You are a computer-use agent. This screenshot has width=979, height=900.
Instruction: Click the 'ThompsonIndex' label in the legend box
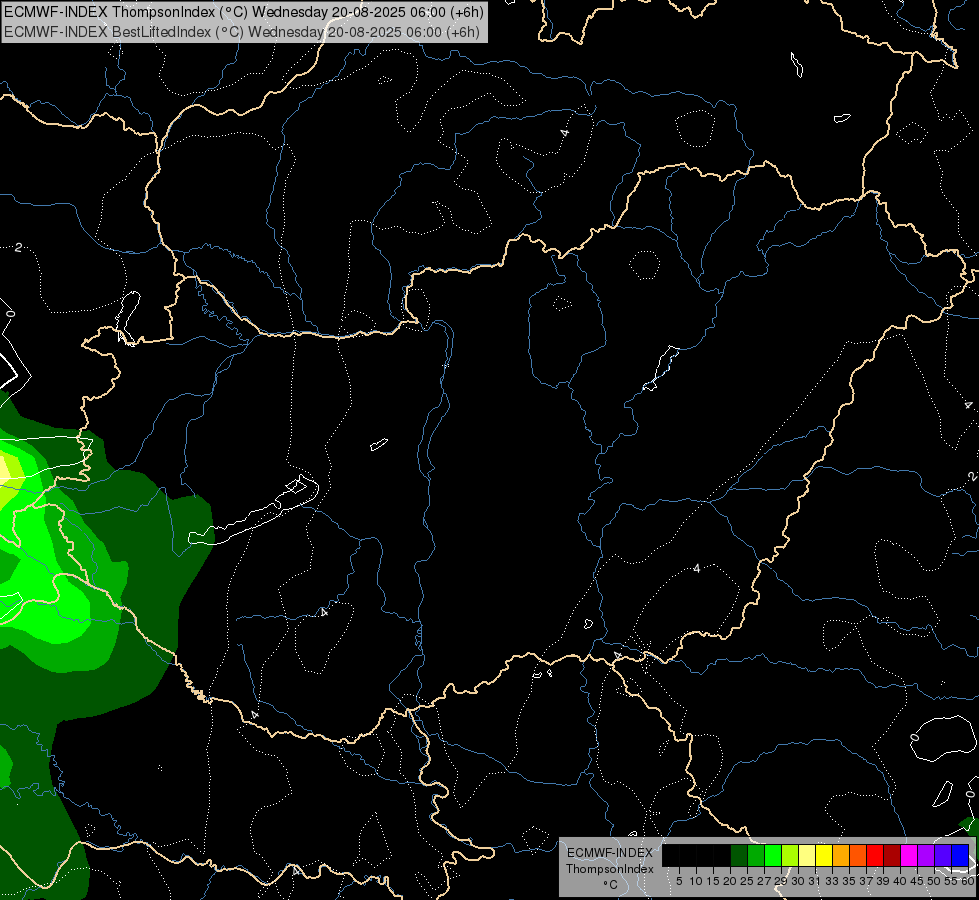tap(610, 869)
